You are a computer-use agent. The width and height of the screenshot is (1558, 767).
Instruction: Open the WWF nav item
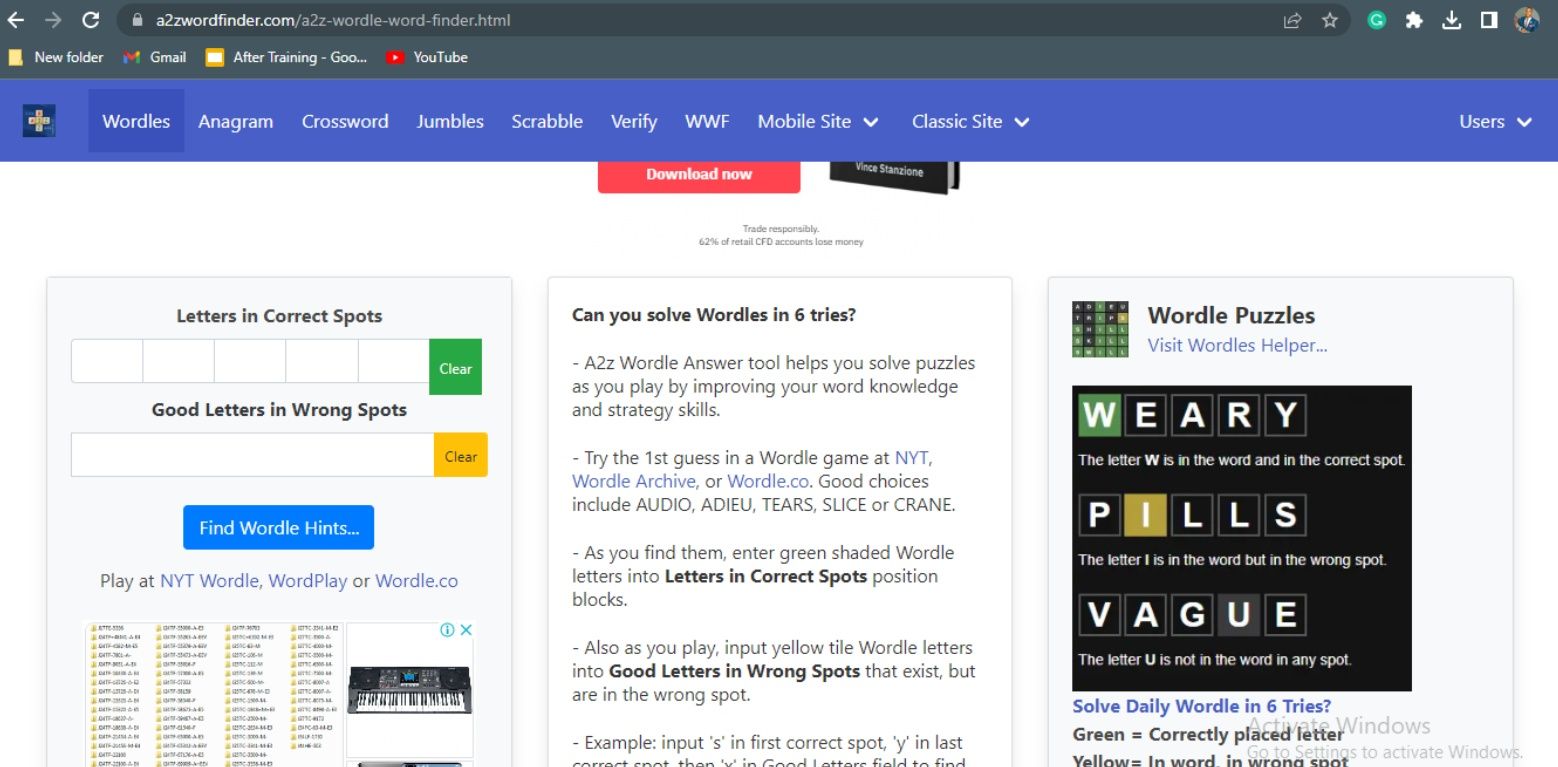pos(707,121)
